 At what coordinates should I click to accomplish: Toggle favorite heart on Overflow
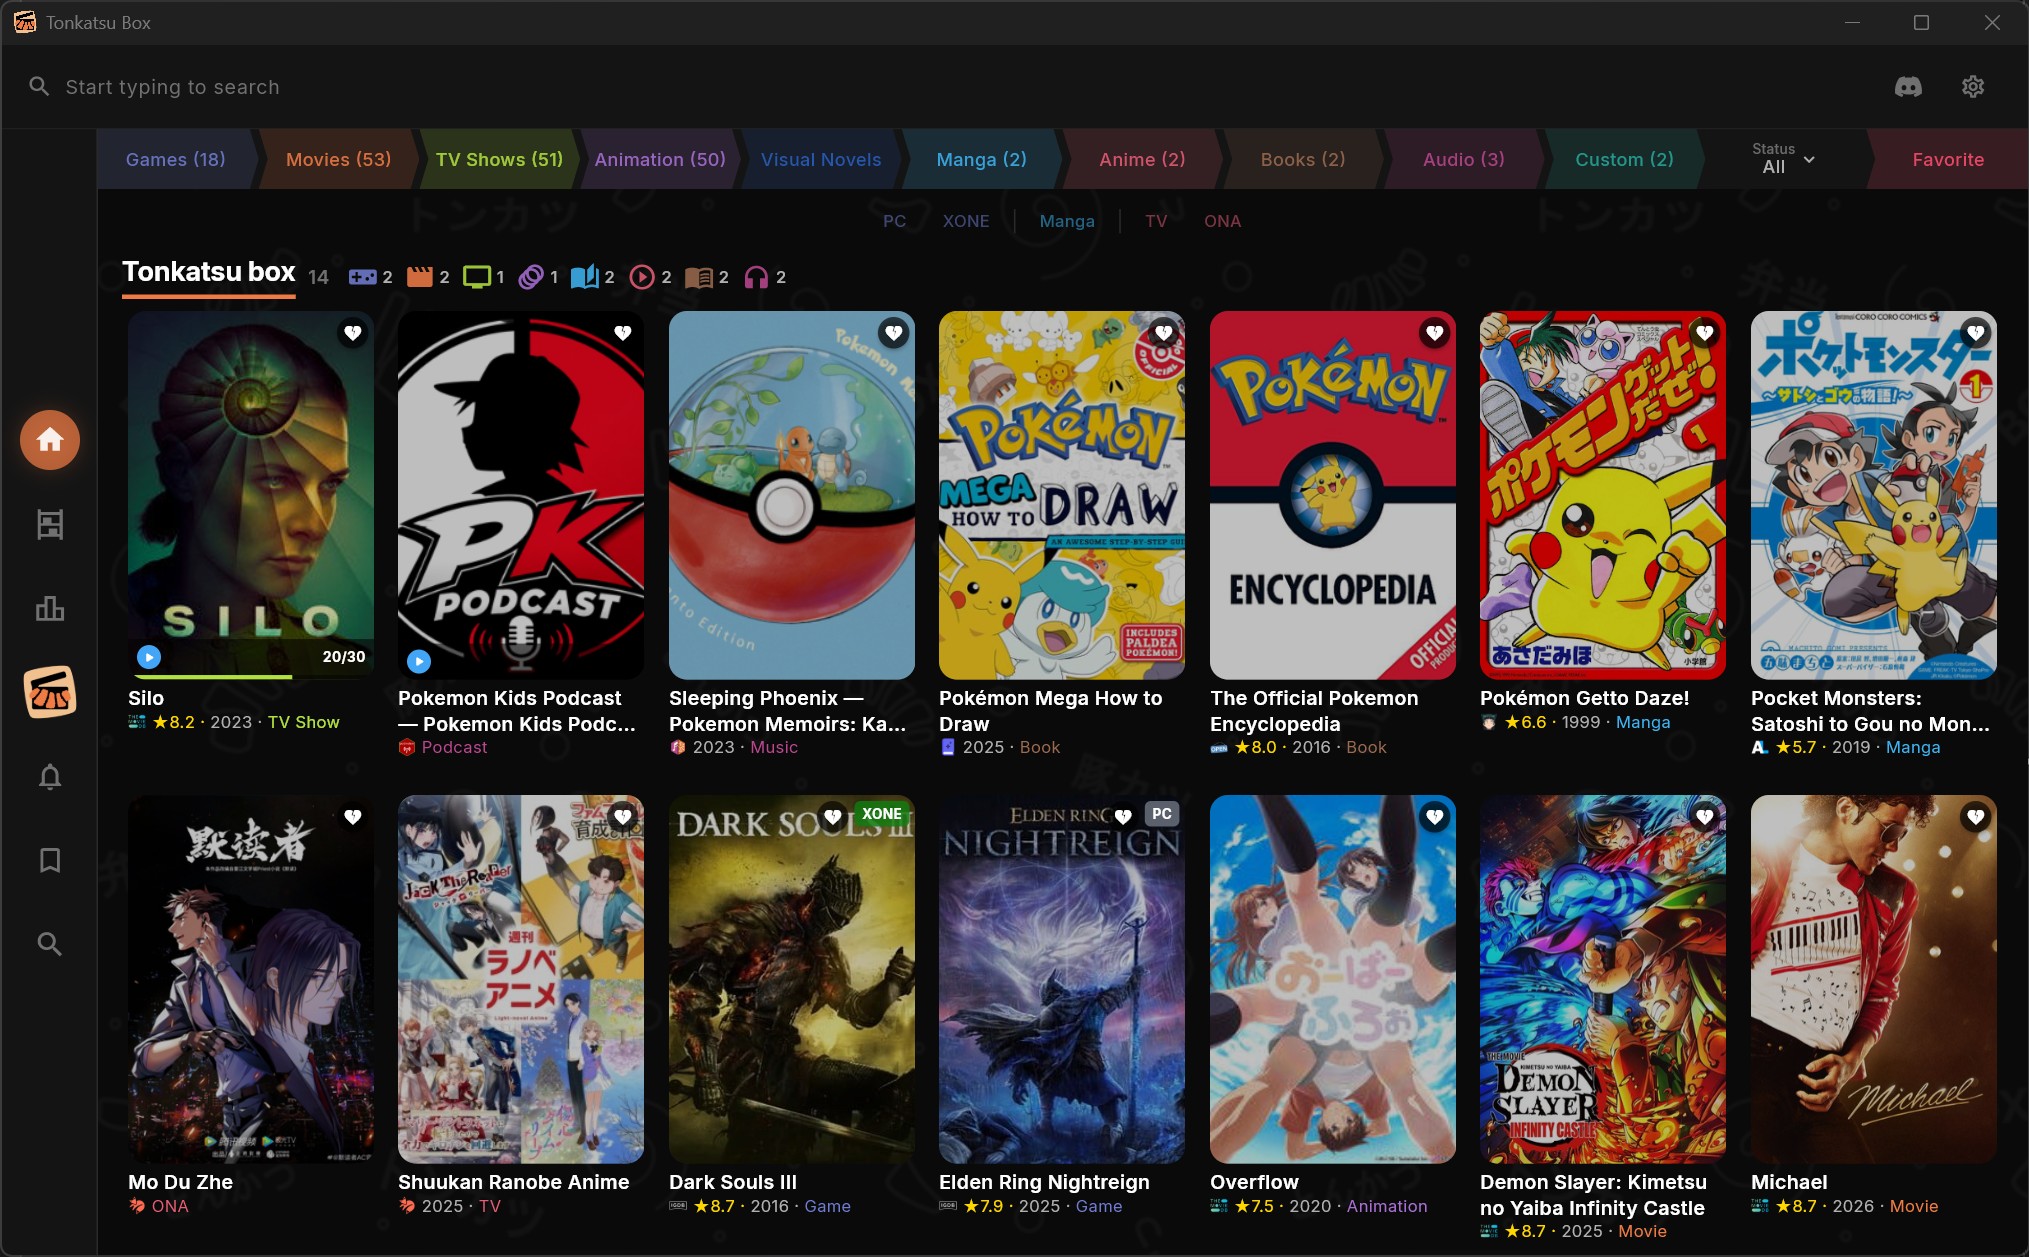click(1434, 817)
